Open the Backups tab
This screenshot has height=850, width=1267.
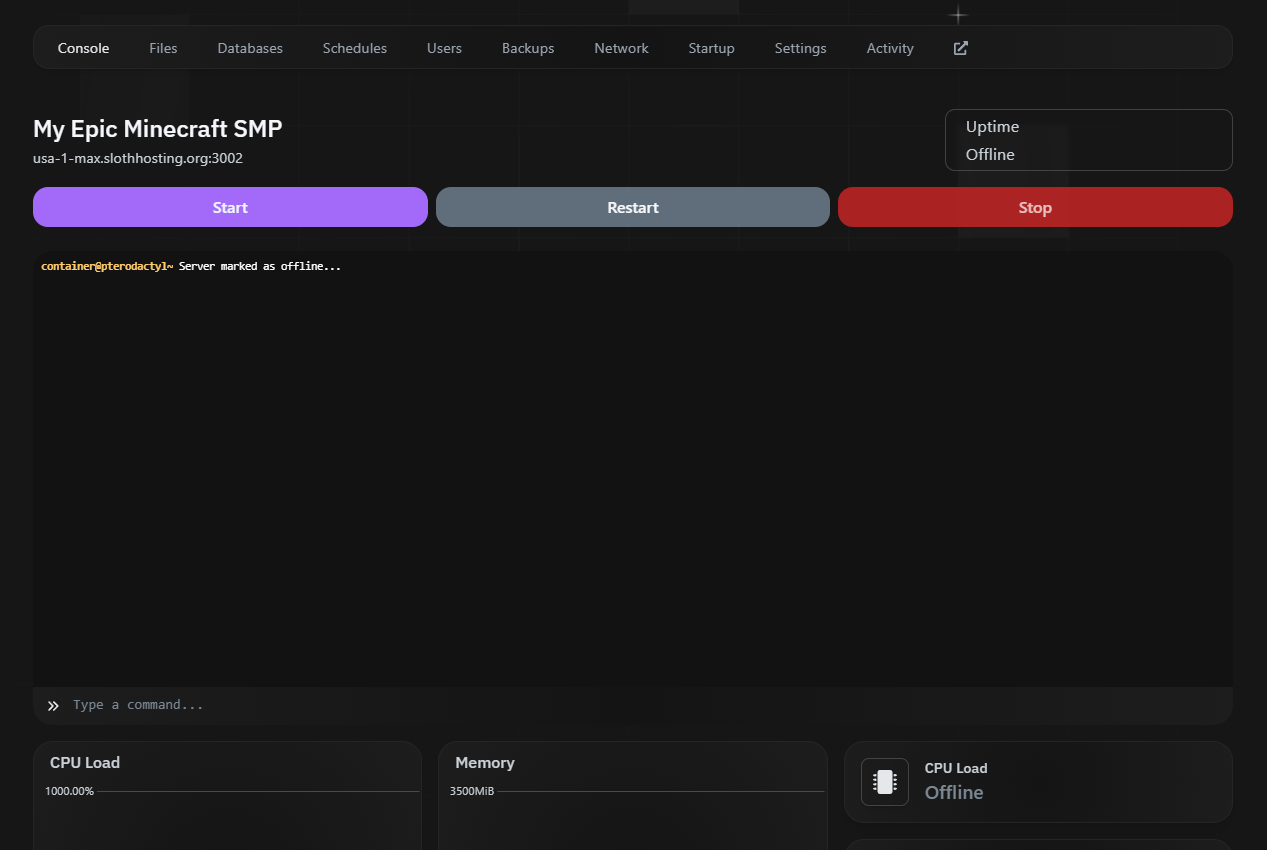(x=527, y=48)
